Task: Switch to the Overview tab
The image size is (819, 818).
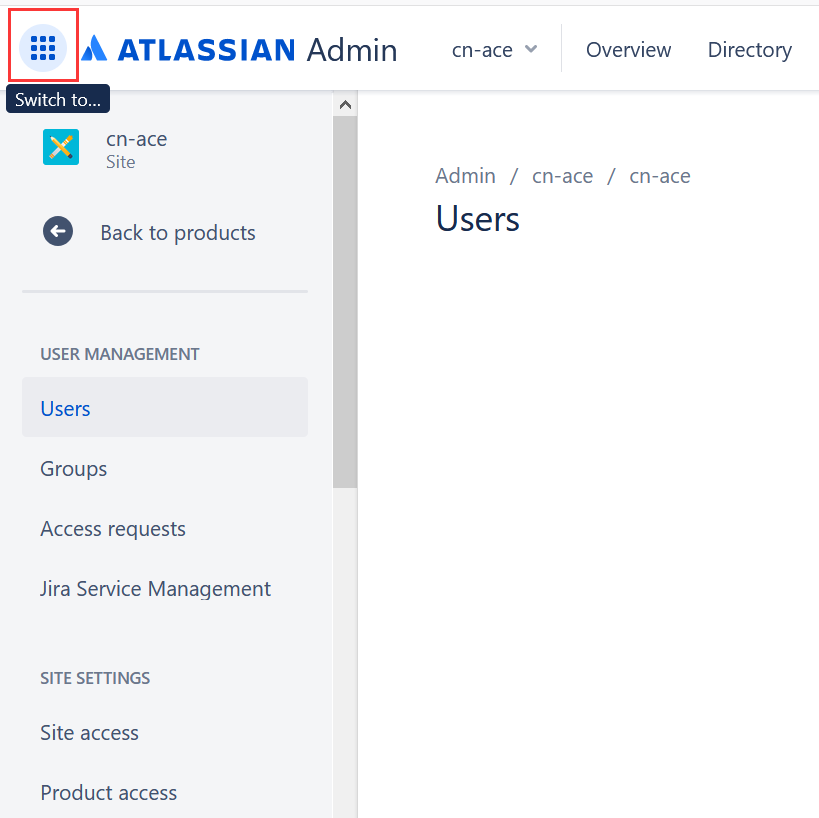Action: tap(628, 49)
